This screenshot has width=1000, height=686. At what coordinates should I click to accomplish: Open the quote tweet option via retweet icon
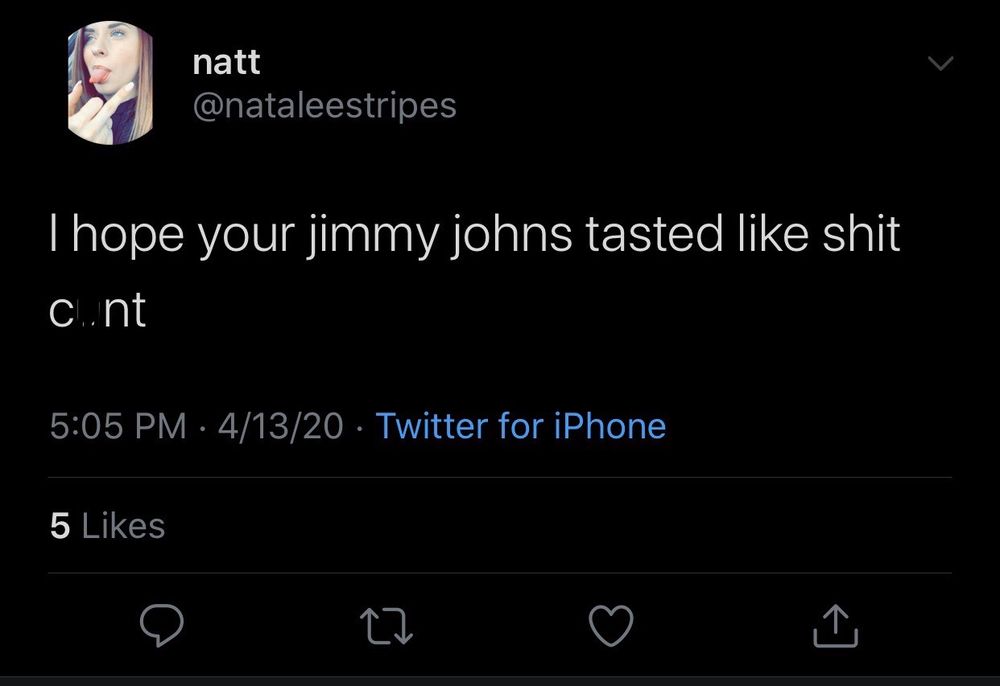387,627
